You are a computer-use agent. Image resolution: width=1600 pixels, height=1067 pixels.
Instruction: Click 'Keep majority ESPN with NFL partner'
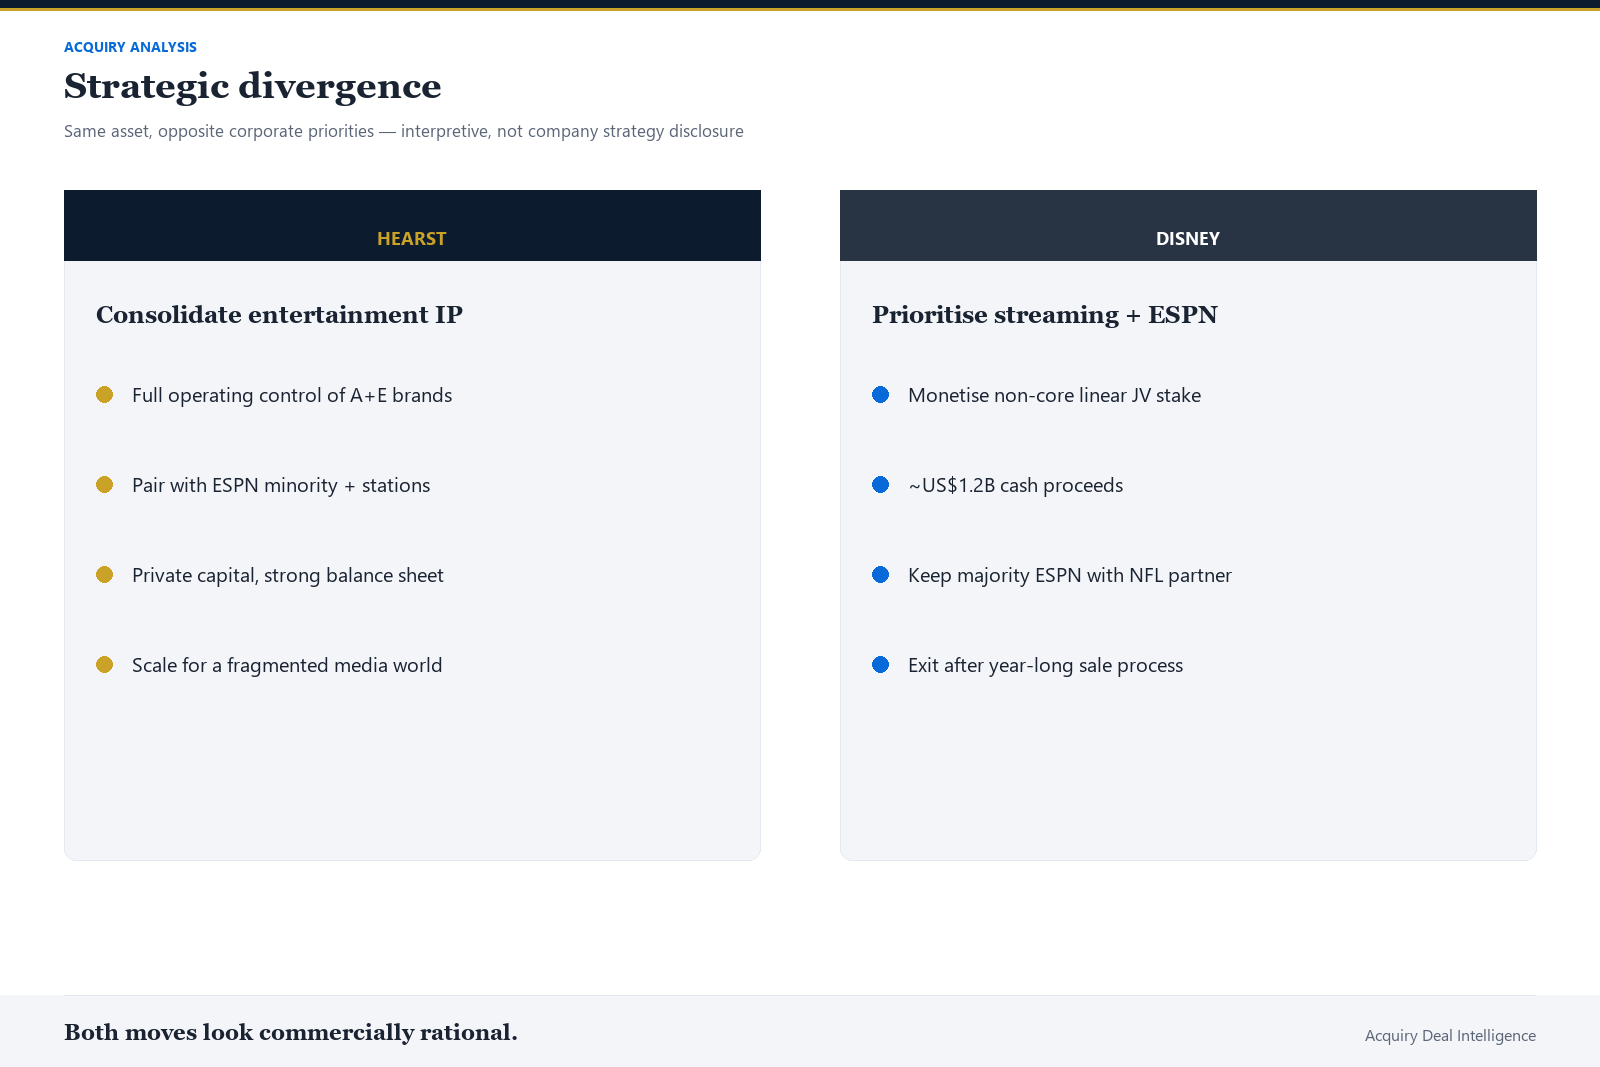(1070, 575)
